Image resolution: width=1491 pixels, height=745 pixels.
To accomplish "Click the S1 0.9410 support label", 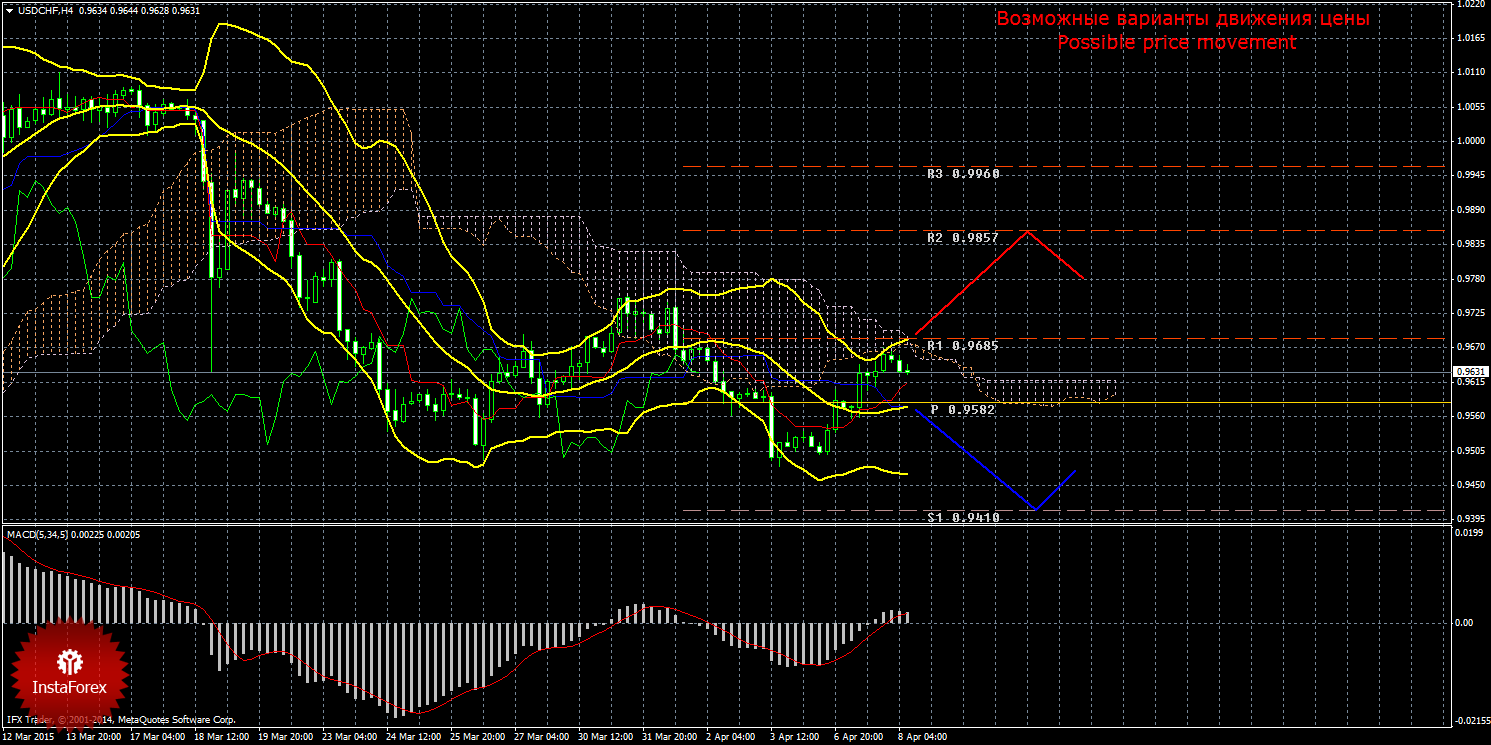I will [x=963, y=517].
